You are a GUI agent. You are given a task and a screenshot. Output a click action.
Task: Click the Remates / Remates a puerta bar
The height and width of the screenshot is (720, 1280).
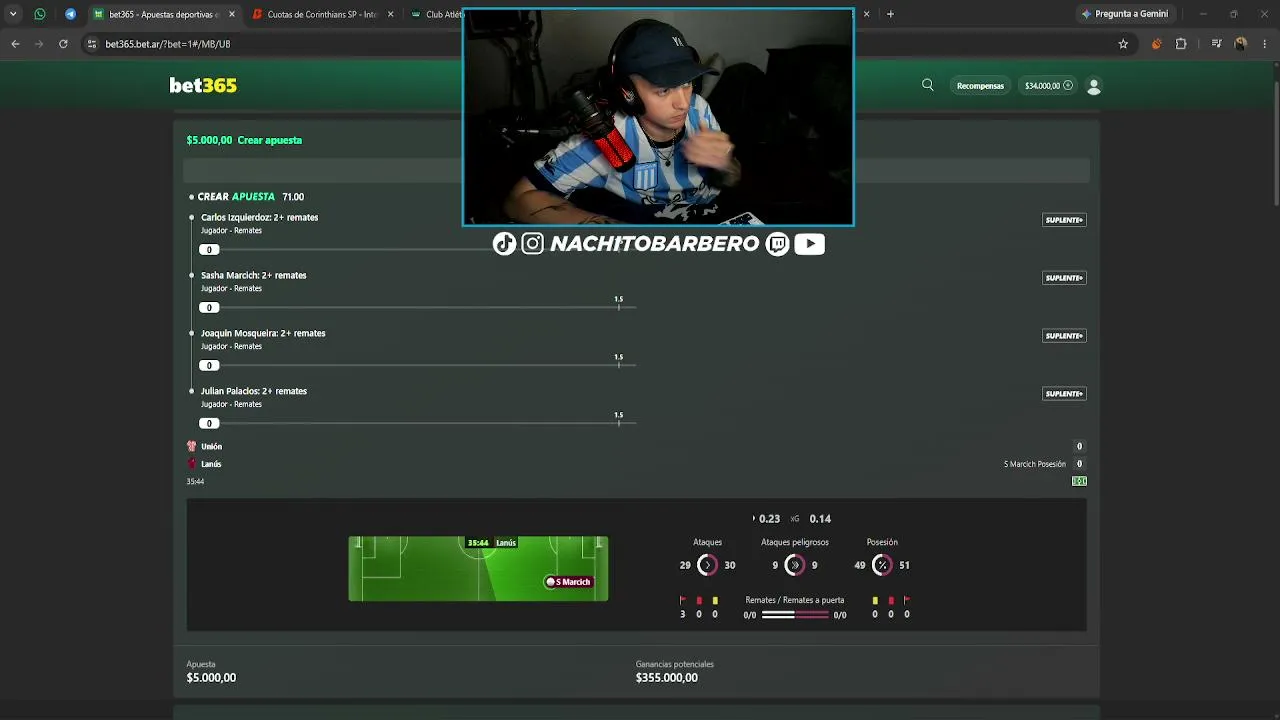point(795,615)
